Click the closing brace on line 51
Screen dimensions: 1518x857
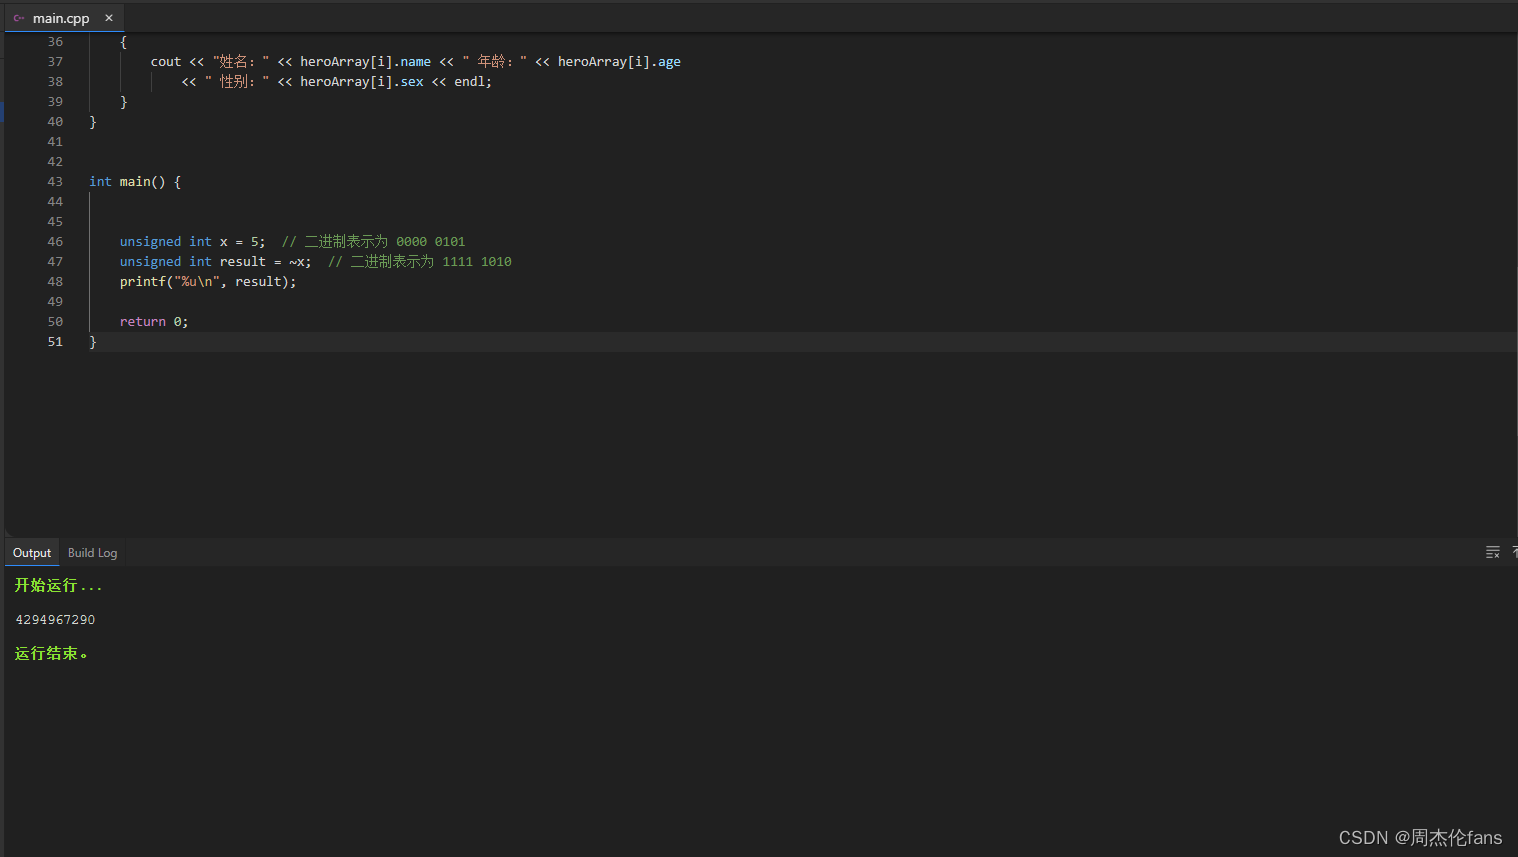(x=93, y=342)
